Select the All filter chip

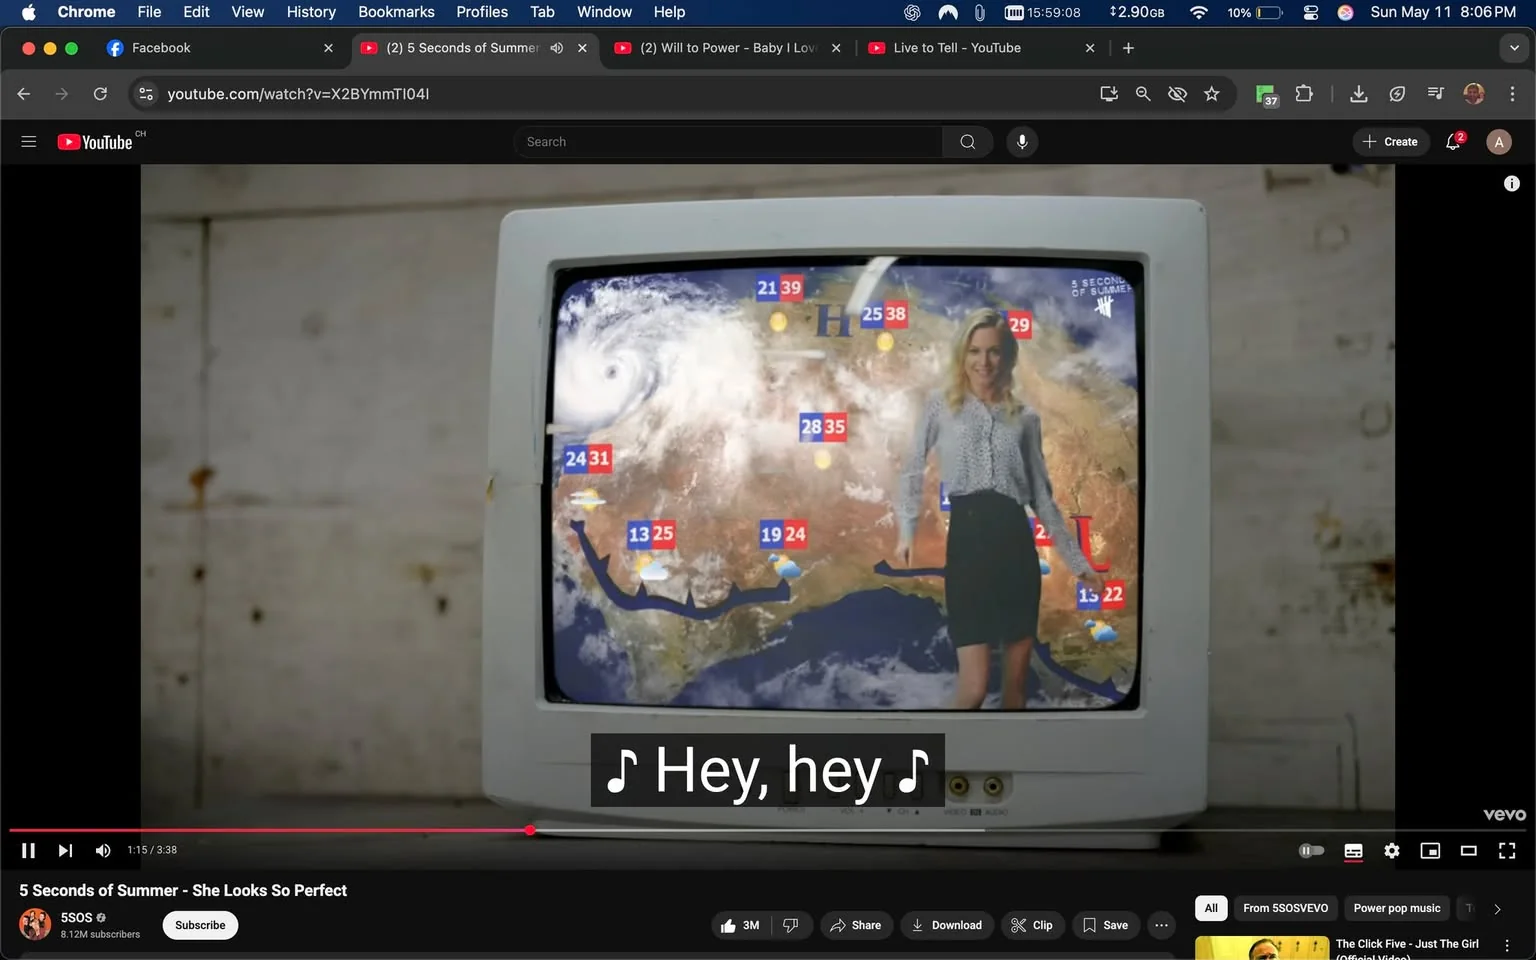point(1211,908)
